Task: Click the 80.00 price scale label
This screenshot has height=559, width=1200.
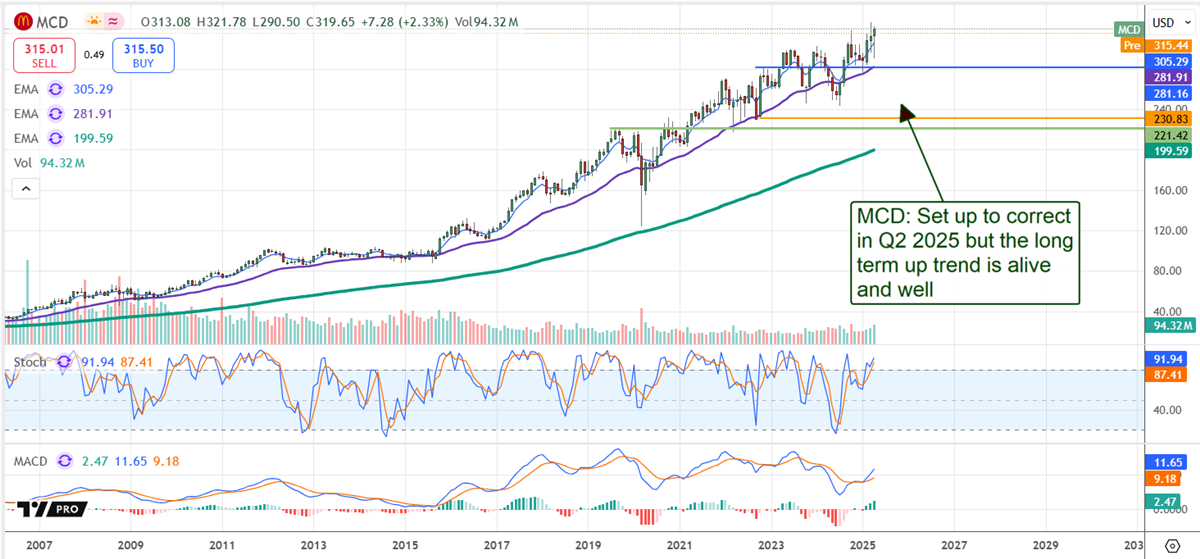Action: 1168,271
